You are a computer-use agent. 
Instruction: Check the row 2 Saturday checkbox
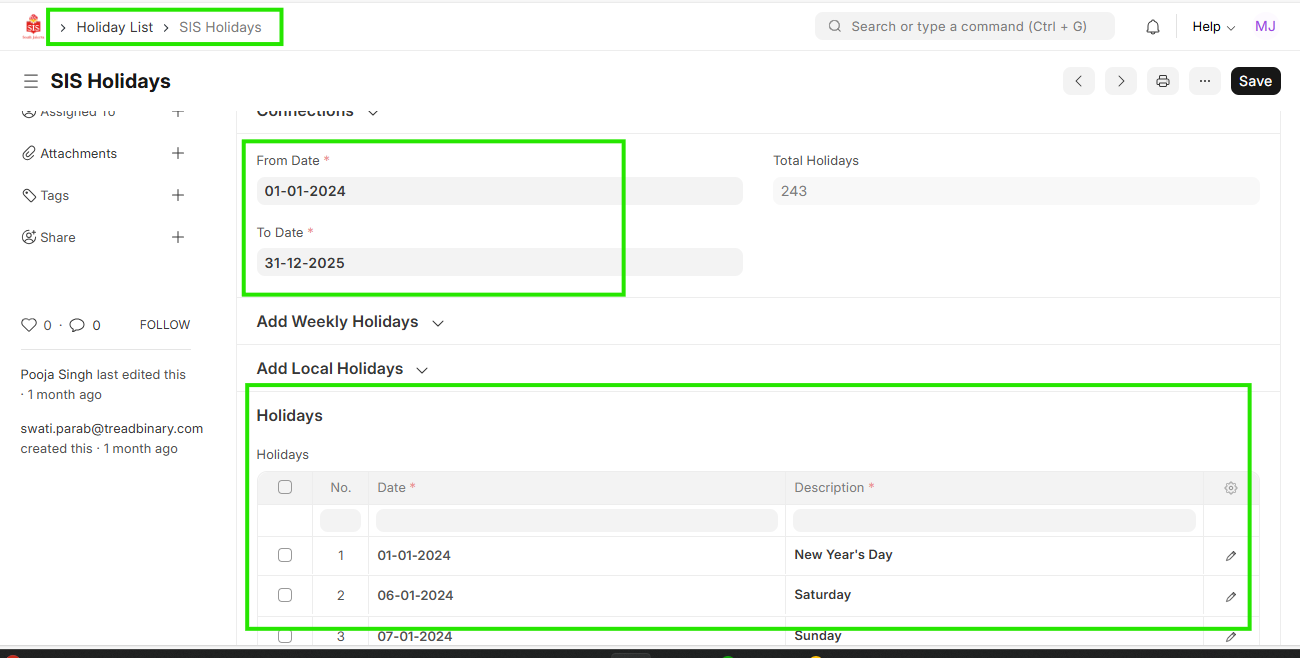285,595
